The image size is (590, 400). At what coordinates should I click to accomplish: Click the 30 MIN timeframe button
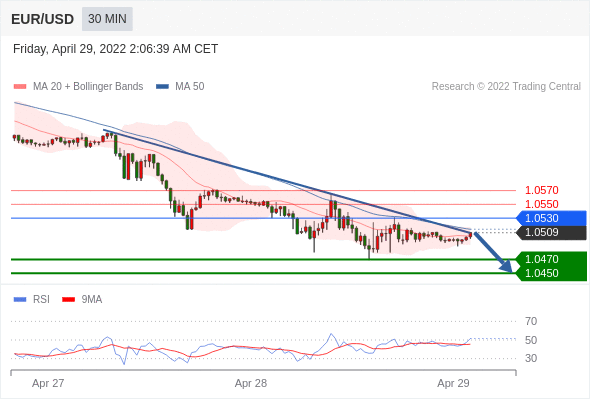click(107, 19)
